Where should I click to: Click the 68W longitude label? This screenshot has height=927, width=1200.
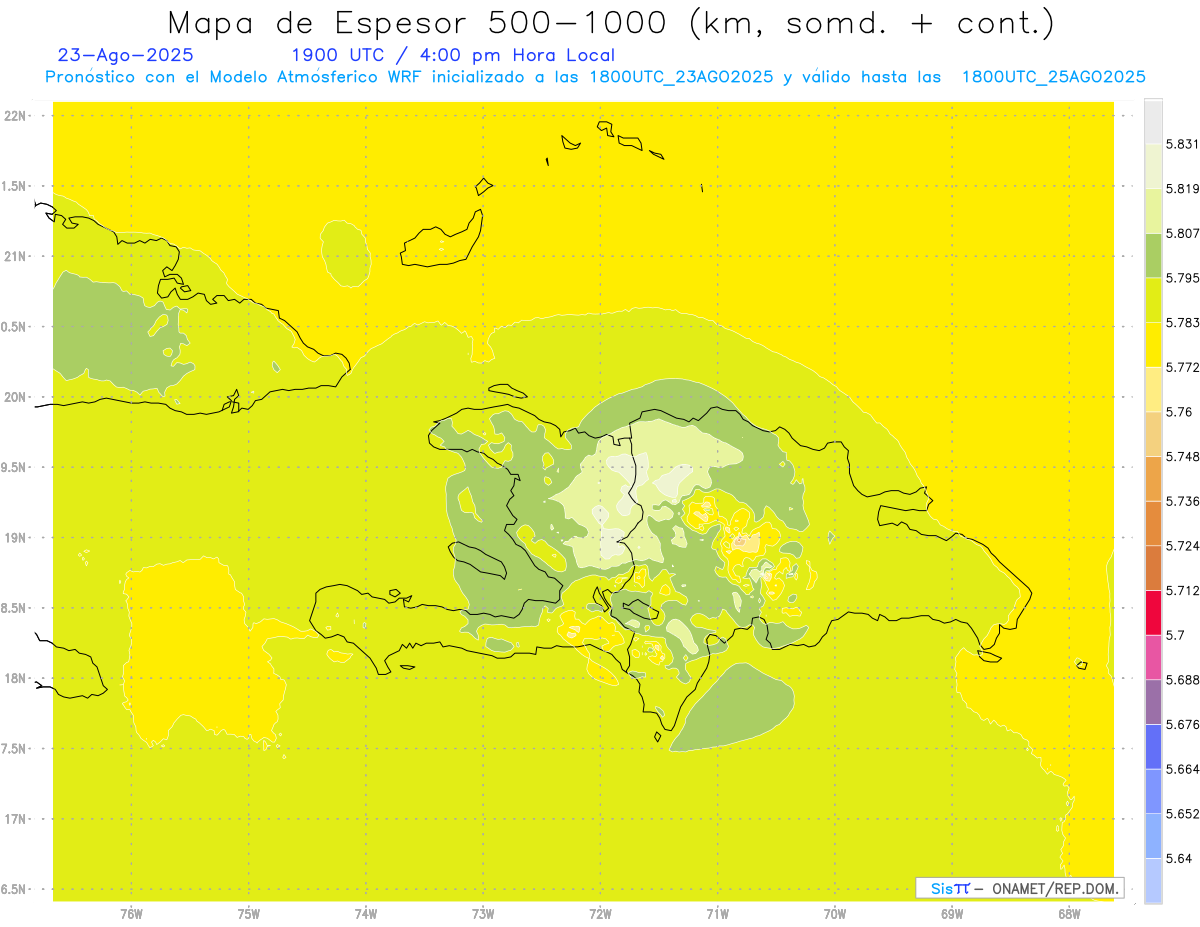(1069, 913)
